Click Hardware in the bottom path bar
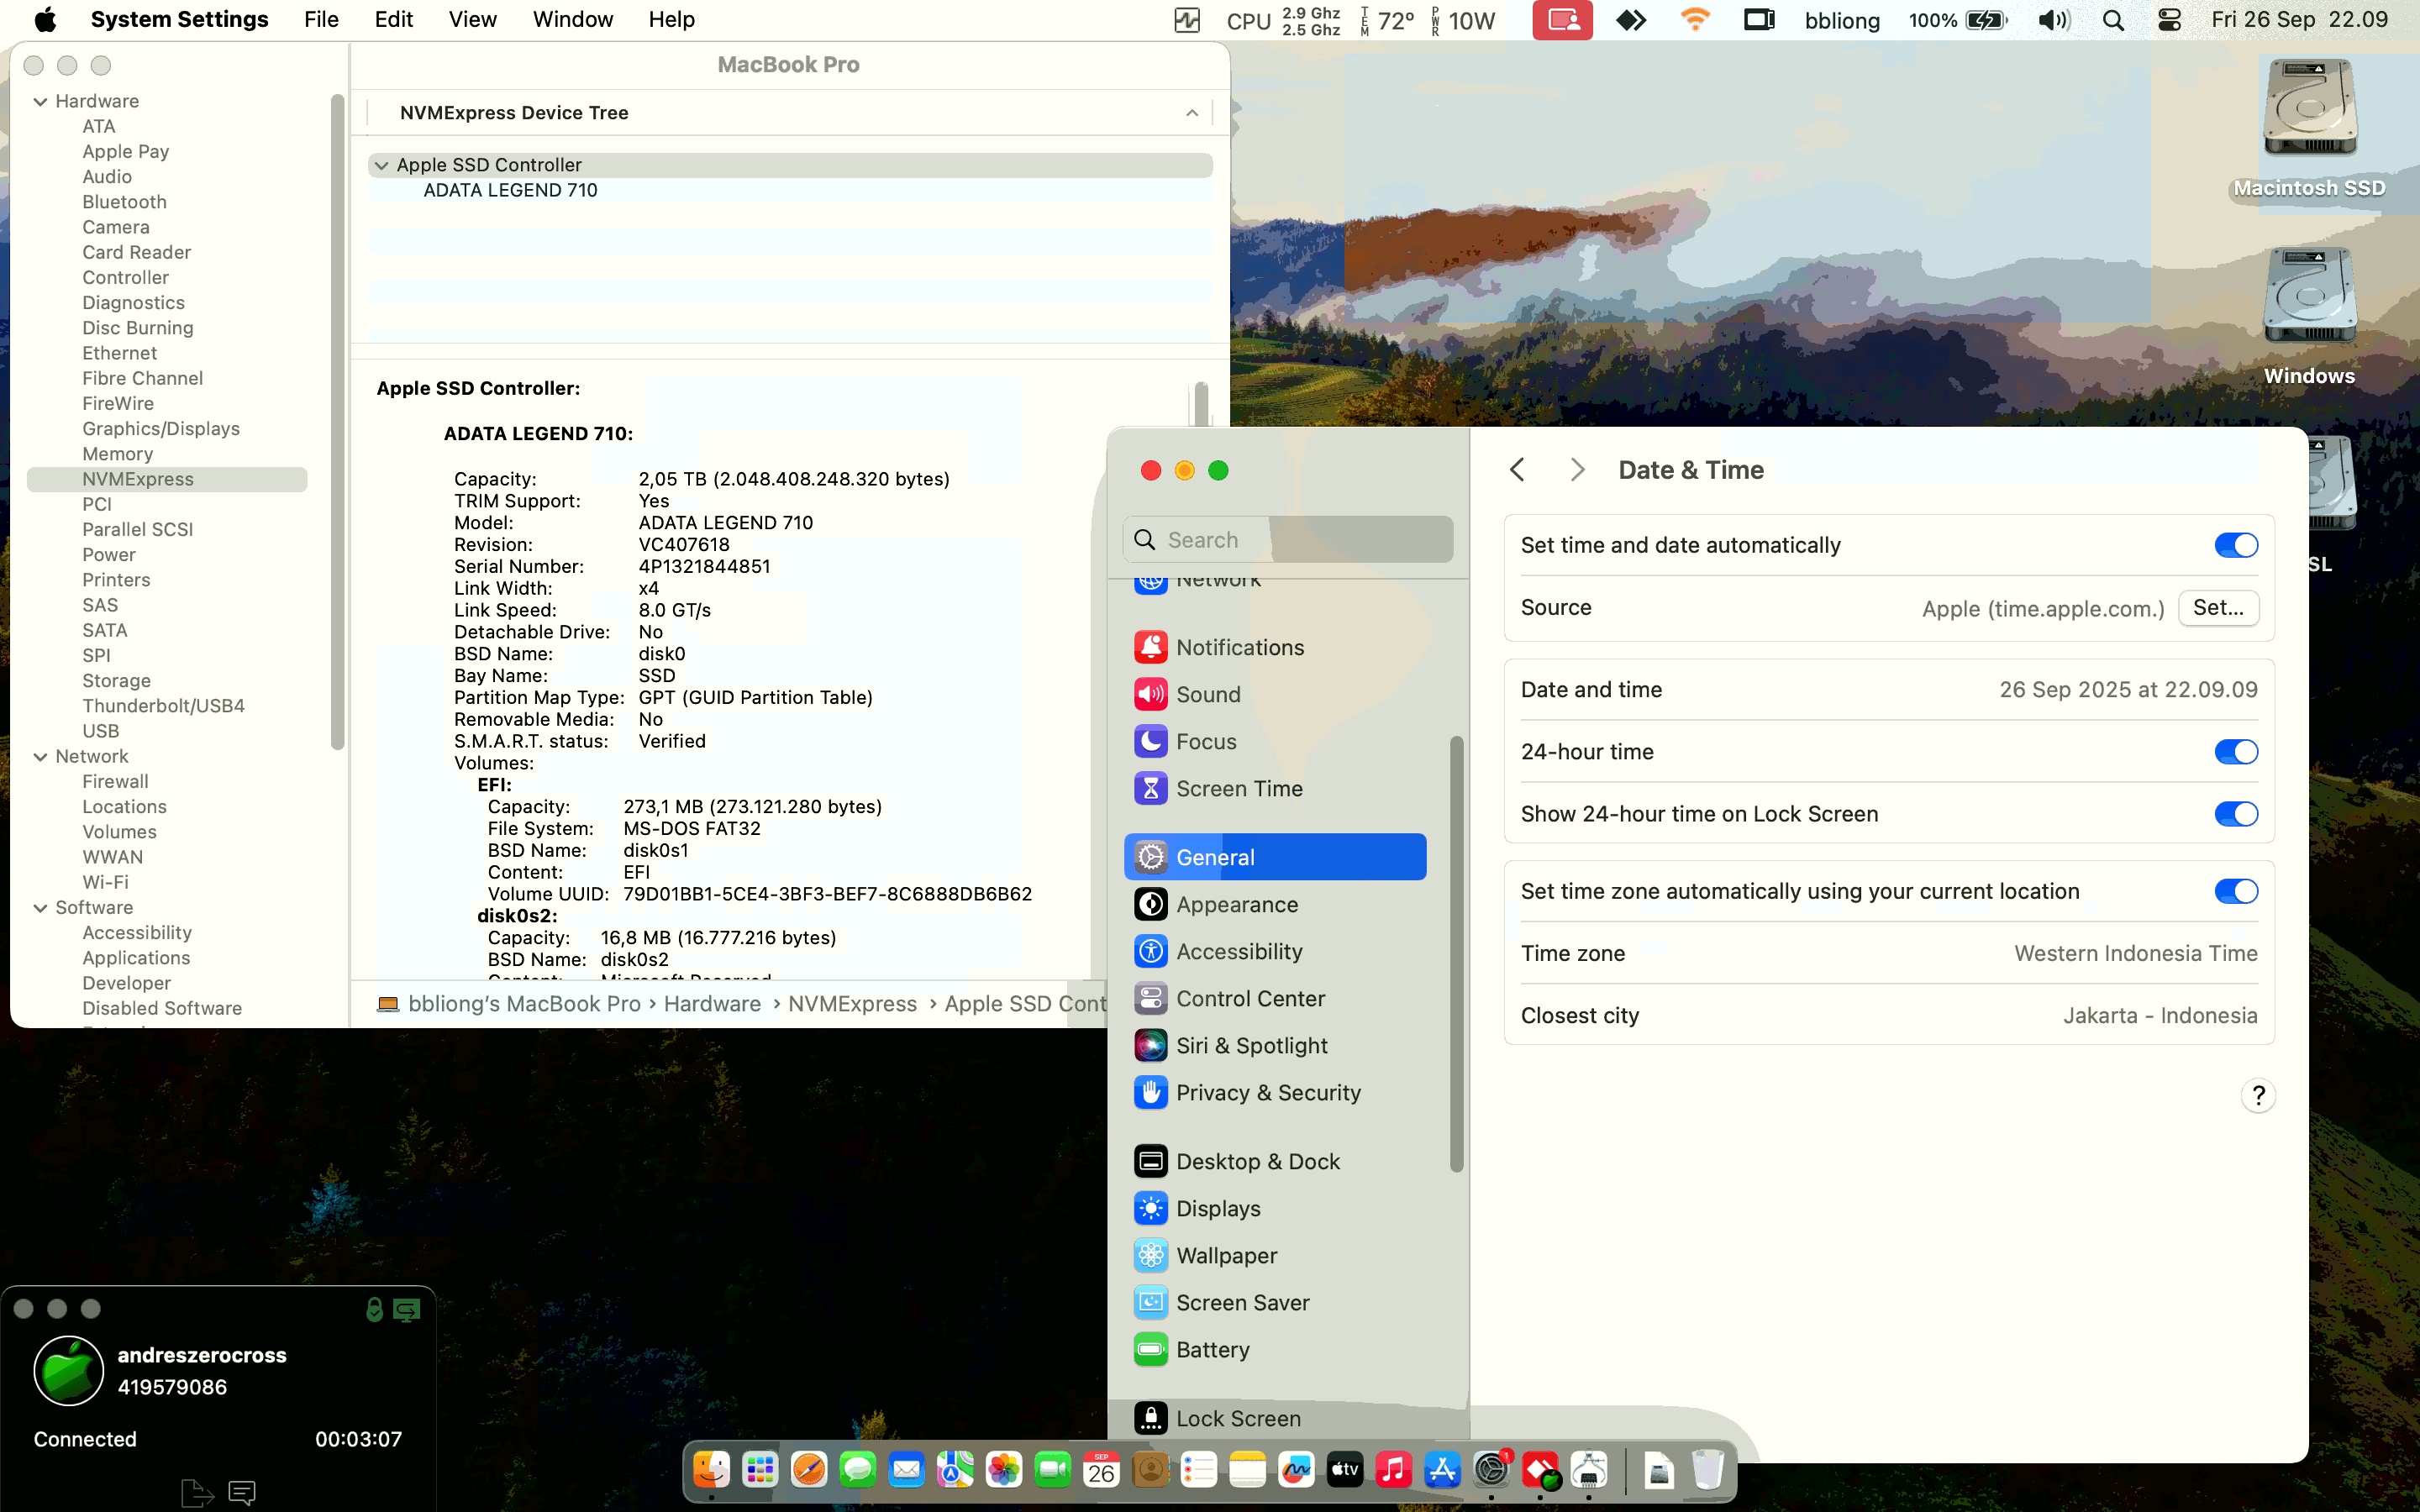Image resolution: width=2420 pixels, height=1512 pixels. [x=712, y=1004]
